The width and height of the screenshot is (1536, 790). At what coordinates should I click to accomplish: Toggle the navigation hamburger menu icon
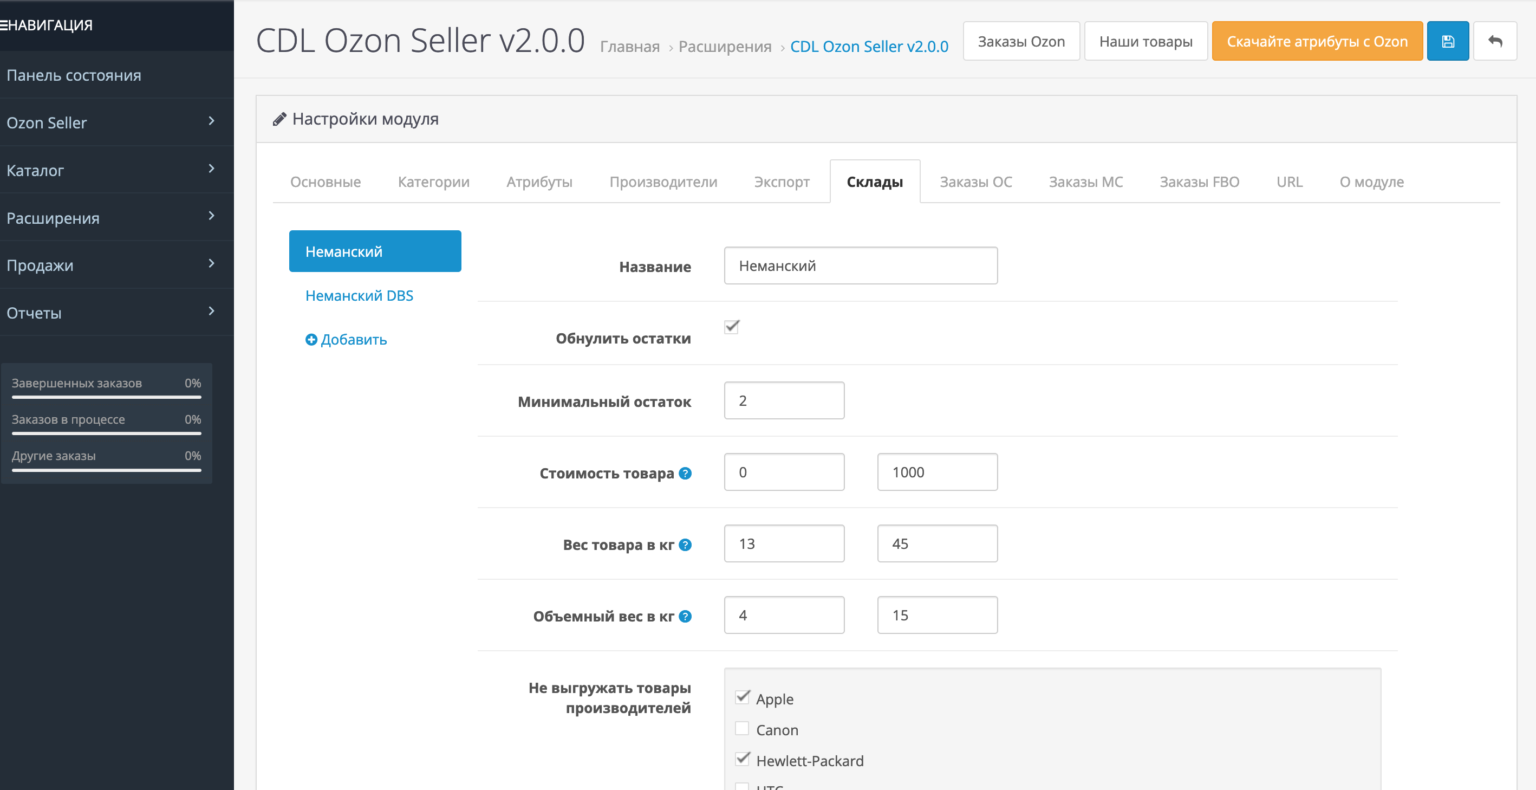pyautogui.click(x=4, y=25)
